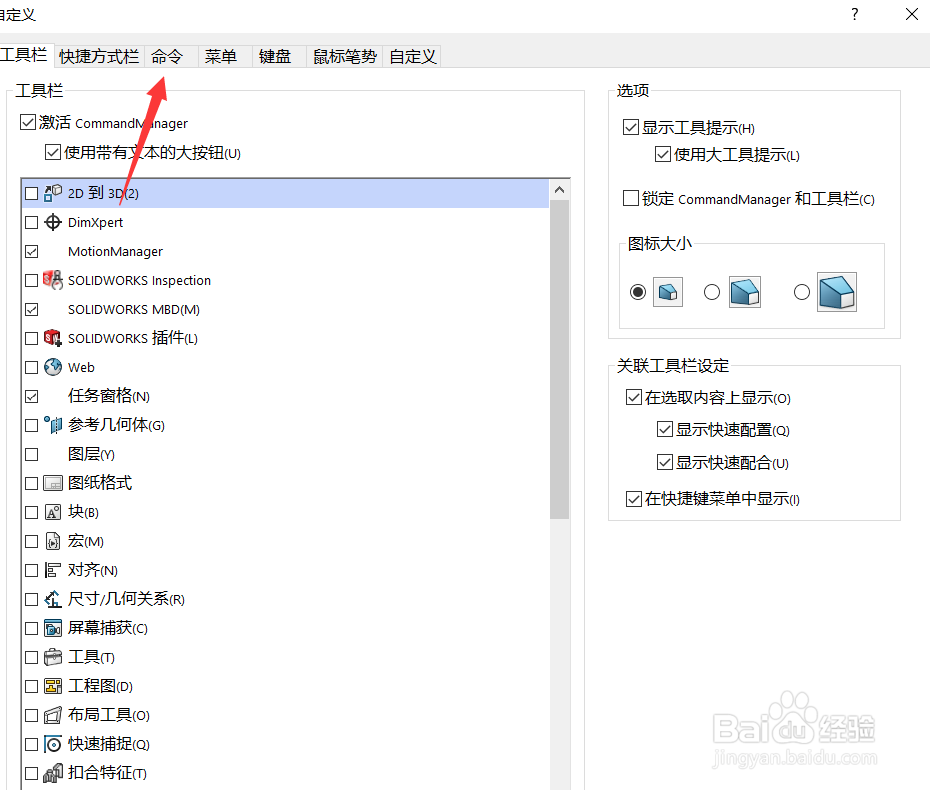Click the toolbar list scroll up arrow
The image size is (930, 790).
pos(559,190)
